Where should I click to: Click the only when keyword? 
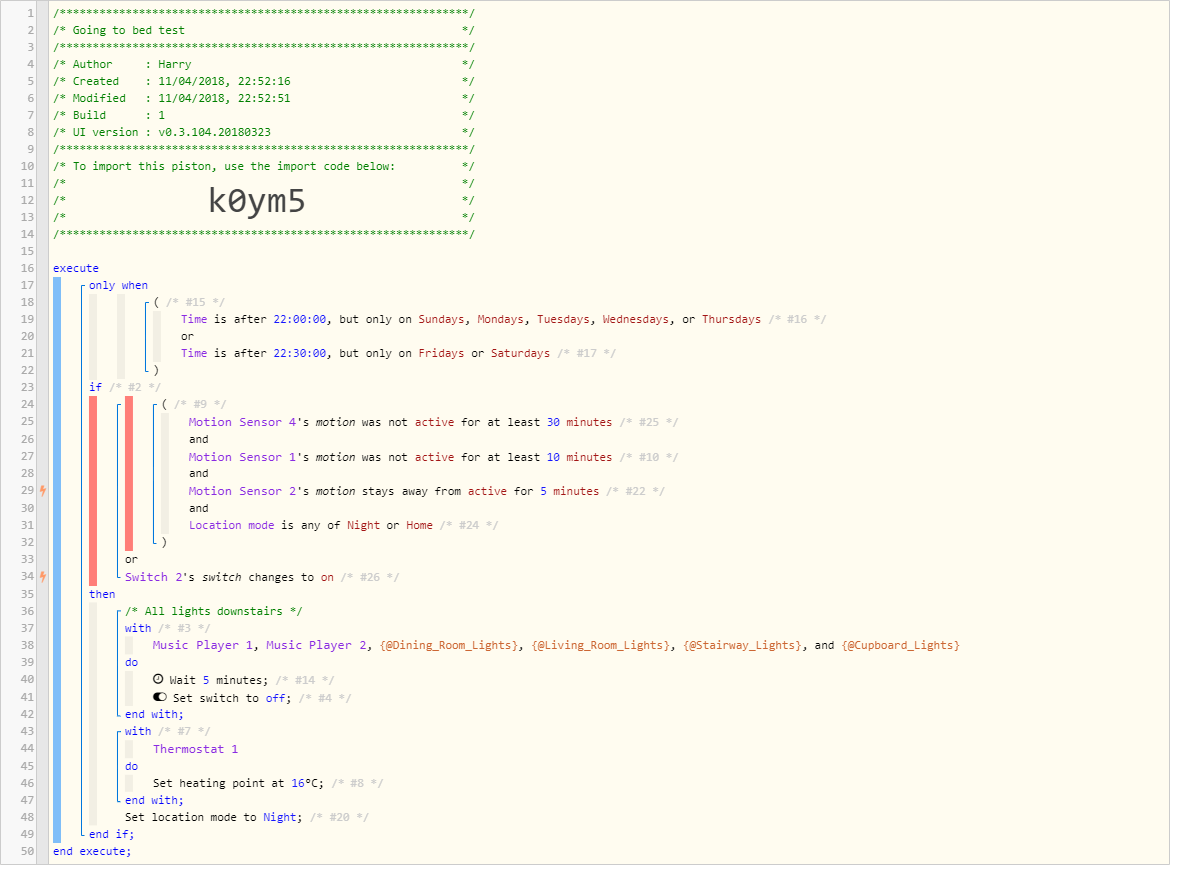point(119,287)
